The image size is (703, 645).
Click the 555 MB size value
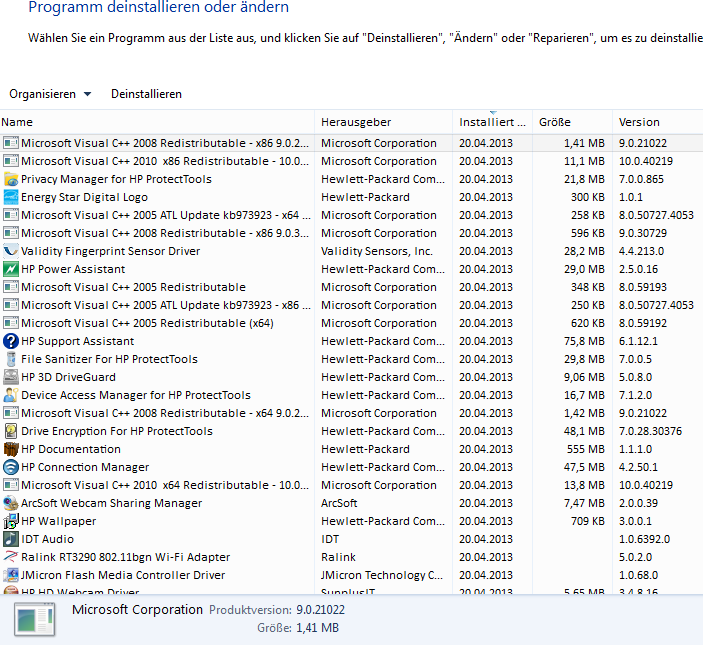[x=586, y=449]
